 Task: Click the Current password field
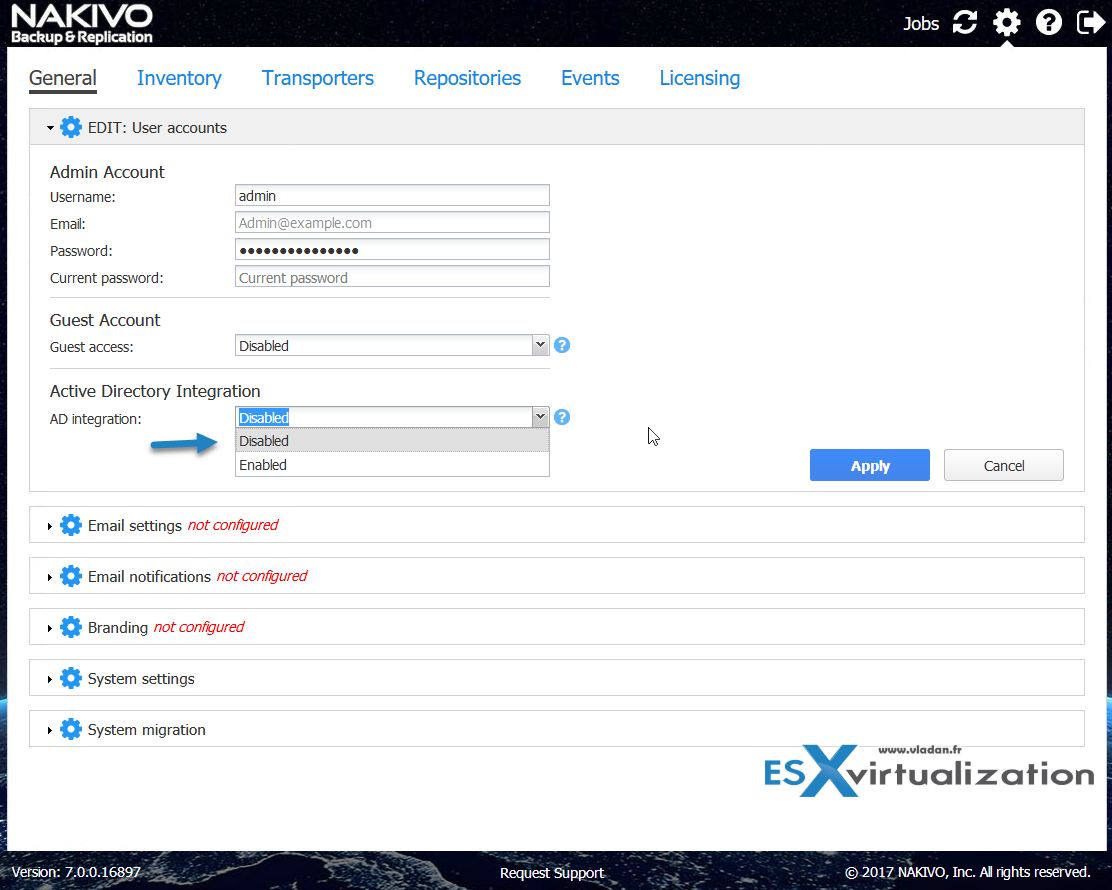(392, 277)
